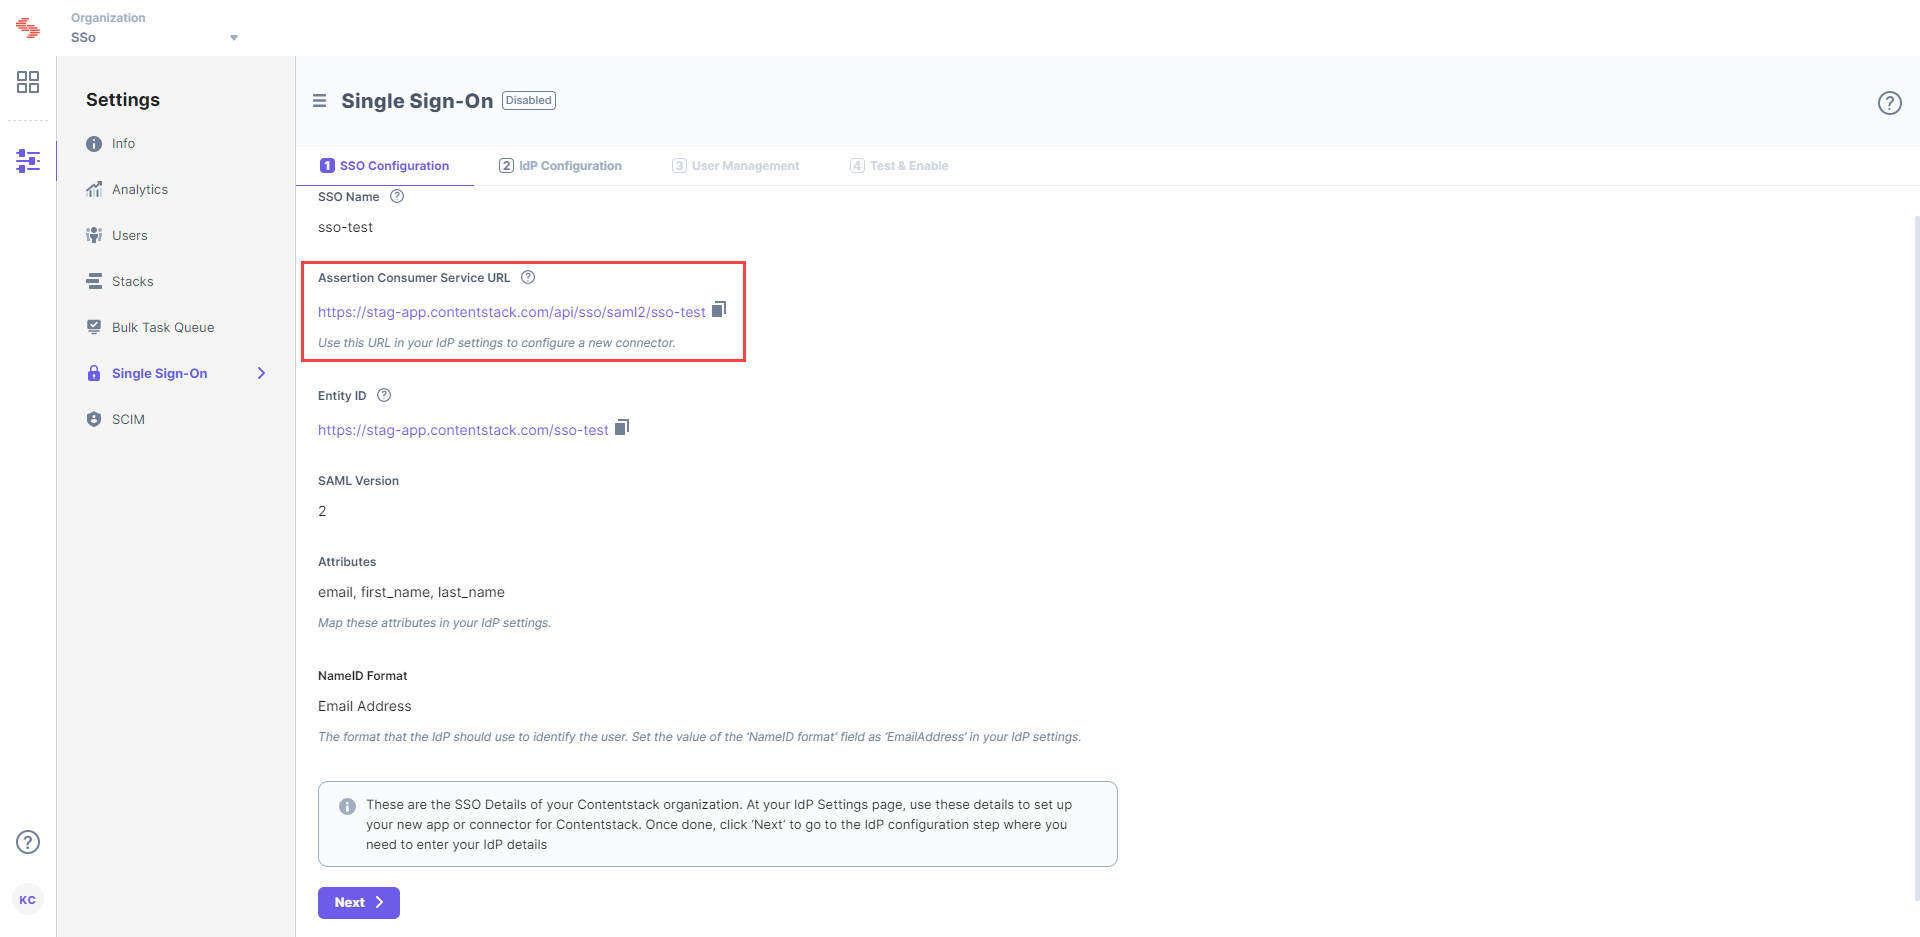The height and width of the screenshot is (937, 1920).
Task: Click the Assertion Consumer Service URL link
Action: click(512, 312)
